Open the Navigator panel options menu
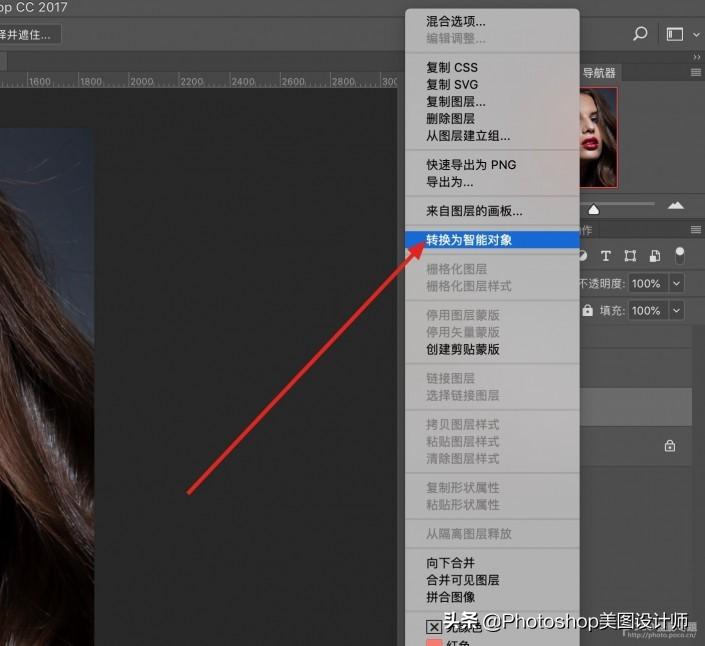The width and height of the screenshot is (705, 646). 695,73
